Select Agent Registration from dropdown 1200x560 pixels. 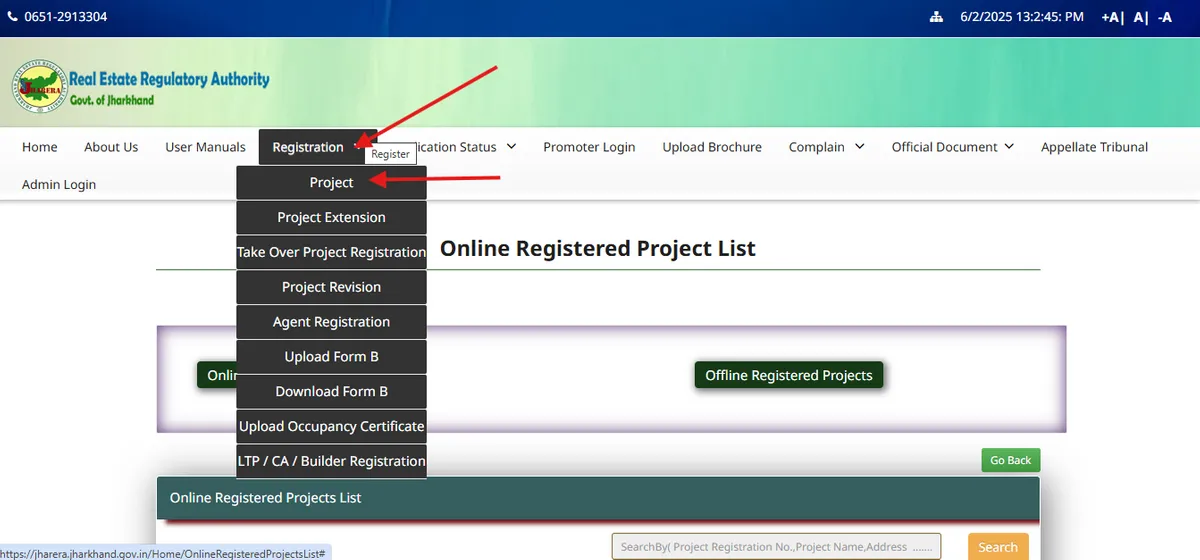coord(331,322)
